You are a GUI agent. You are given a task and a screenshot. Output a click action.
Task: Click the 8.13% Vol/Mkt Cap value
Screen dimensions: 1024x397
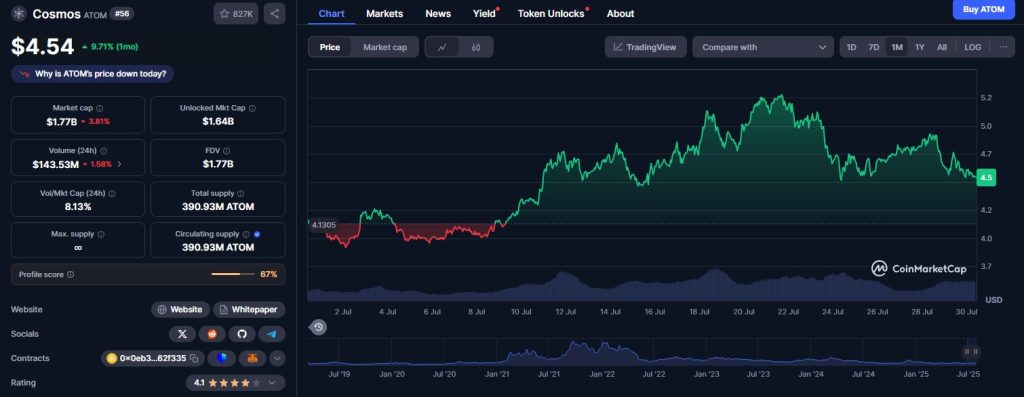pyautogui.click(x=78, y=207)
